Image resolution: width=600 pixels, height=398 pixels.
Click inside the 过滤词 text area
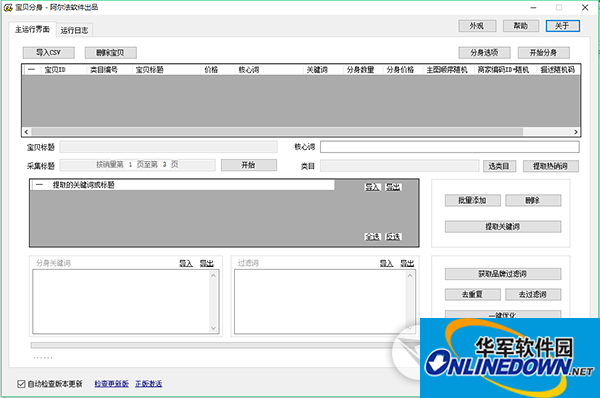pos(320,302)
